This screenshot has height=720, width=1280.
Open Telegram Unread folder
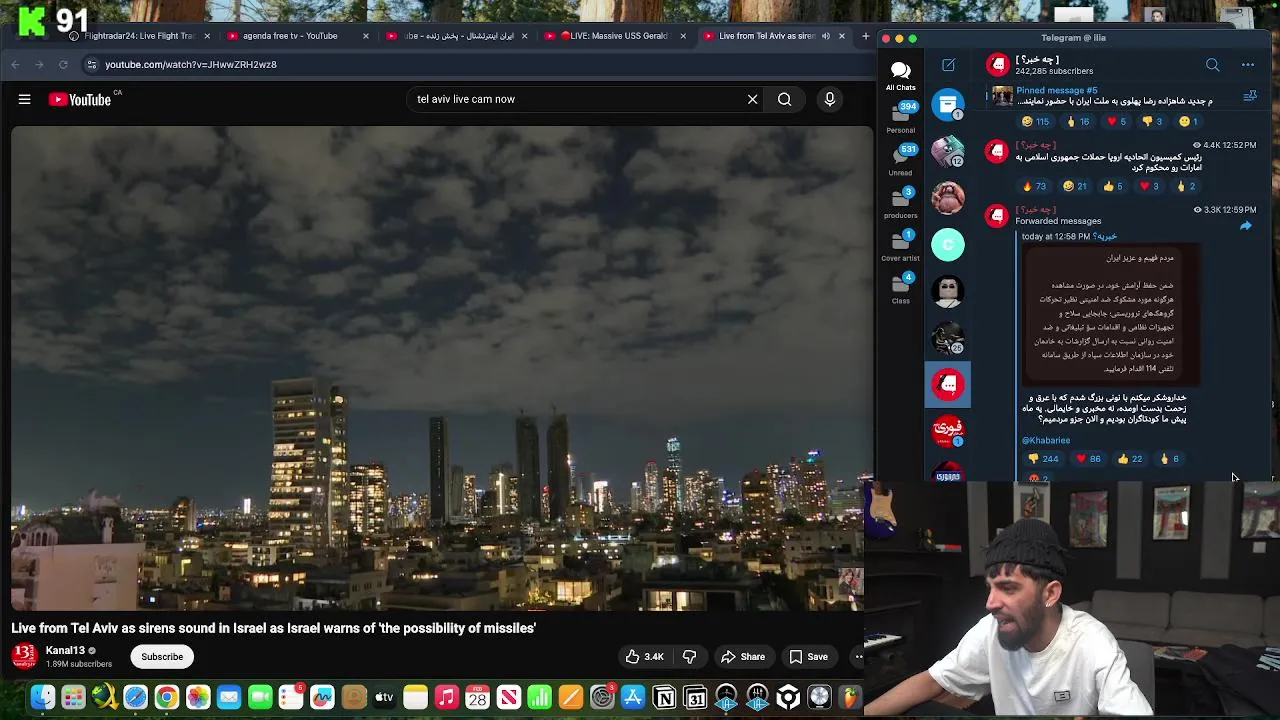(900, 160)
